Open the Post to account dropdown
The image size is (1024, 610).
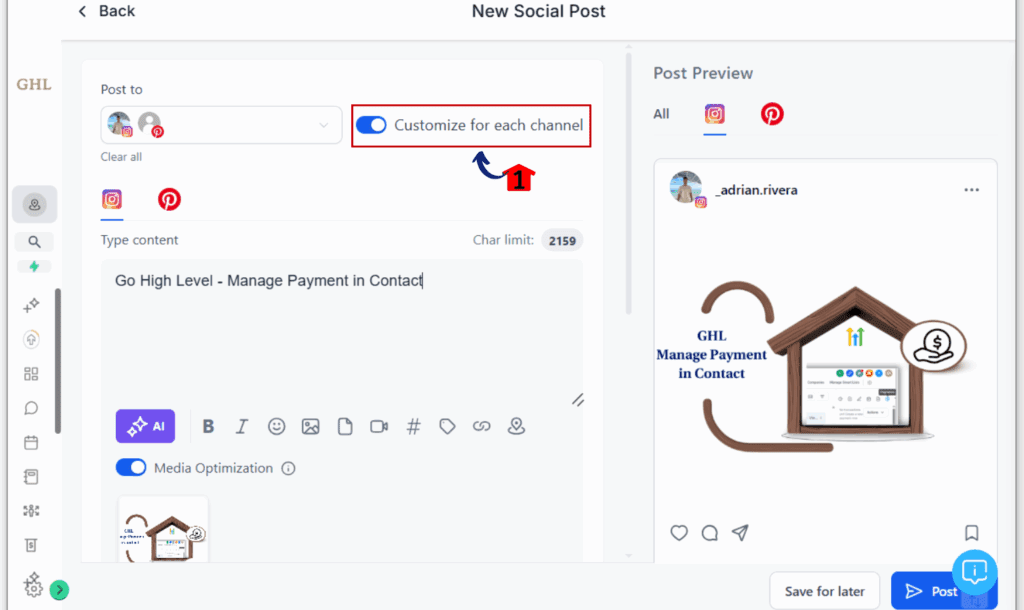pos(221,125)
